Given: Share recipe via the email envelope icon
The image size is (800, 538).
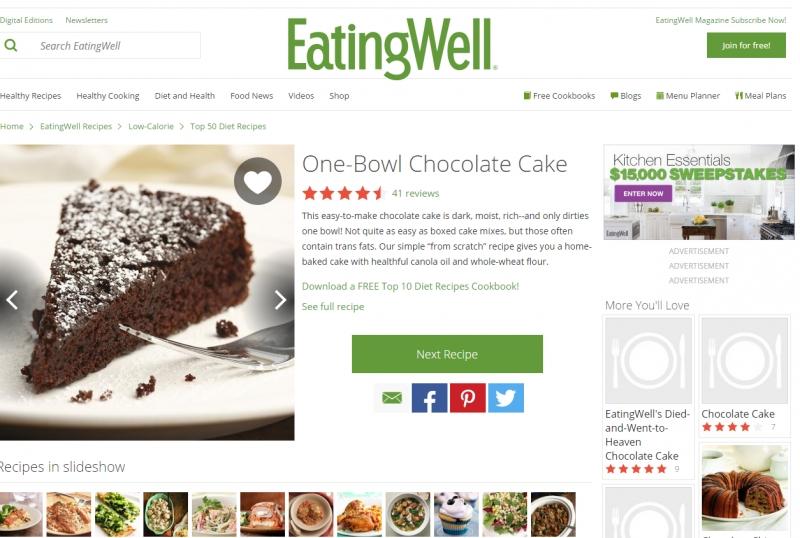Looking at the screenshot, I should [x=392, y=398].
